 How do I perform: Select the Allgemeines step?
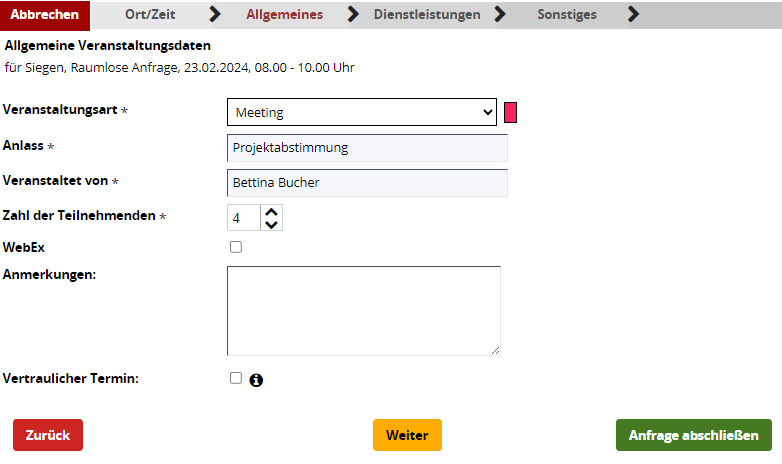284,15
